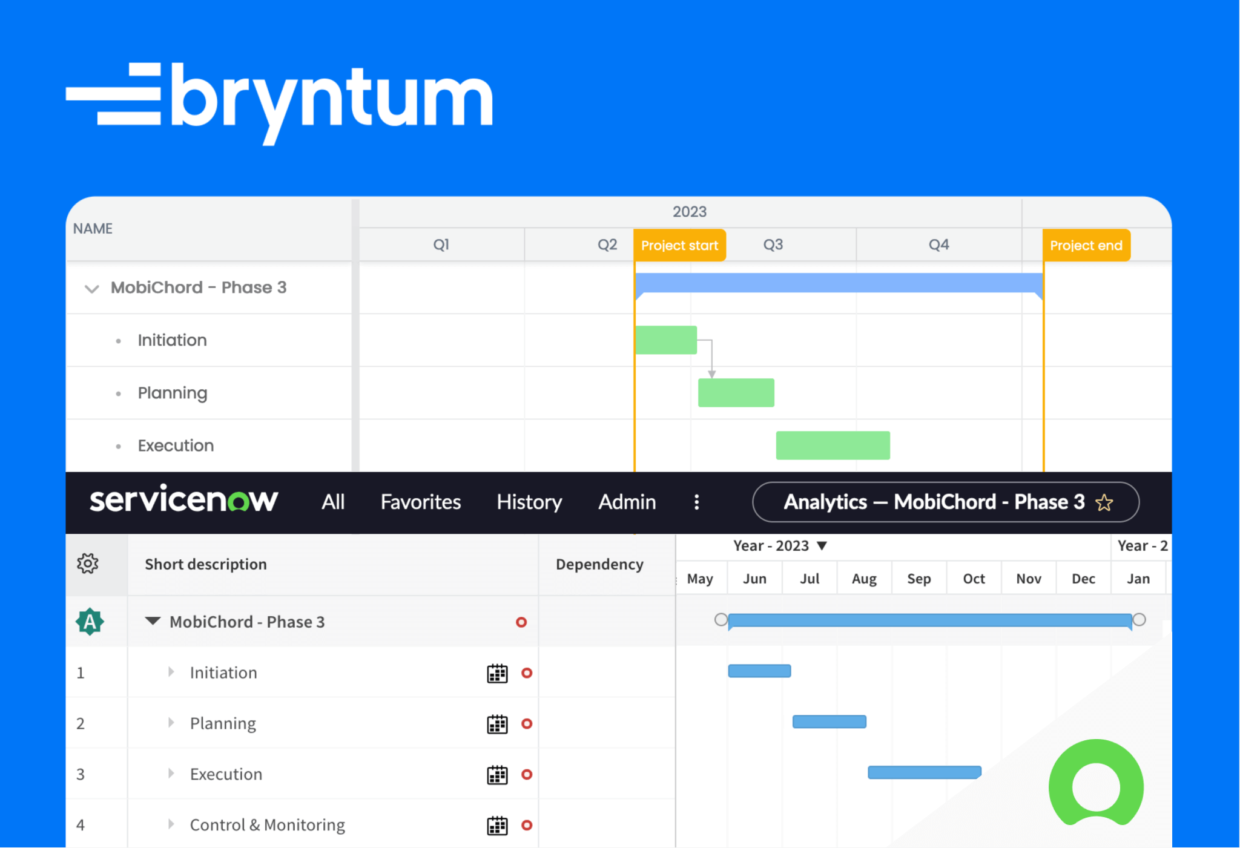Open the History menu
The image size is (1240, 848).
(x=529, y=502)
